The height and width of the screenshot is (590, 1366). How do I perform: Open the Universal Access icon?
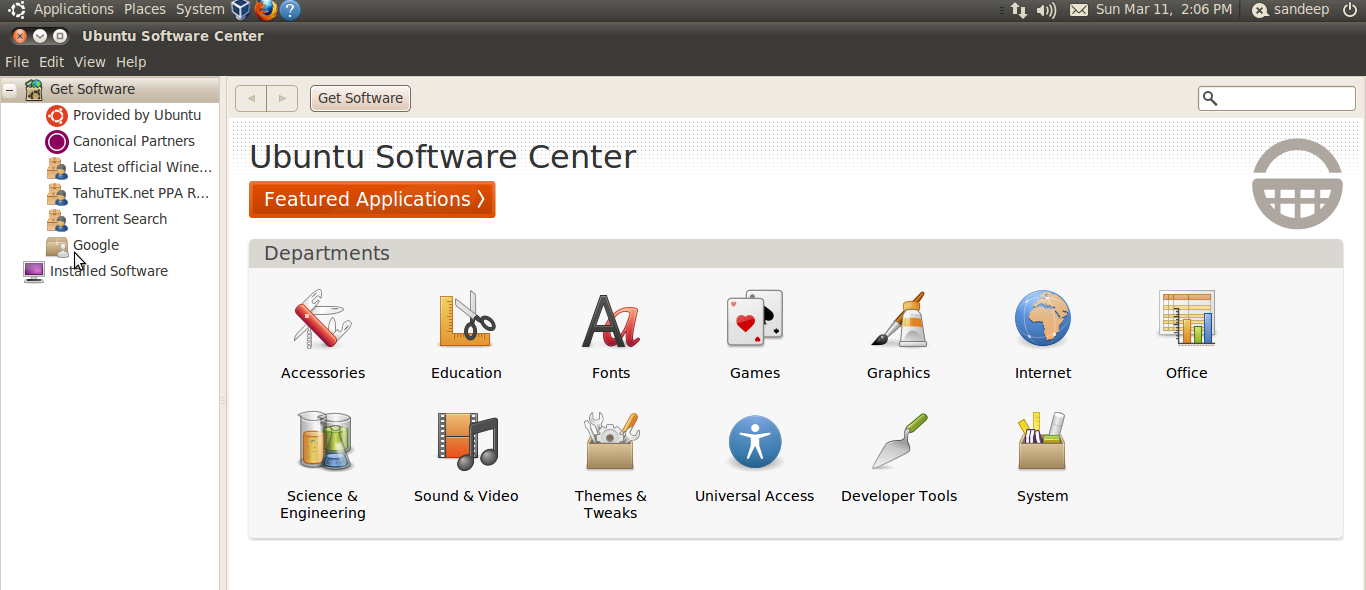[755, 442]
